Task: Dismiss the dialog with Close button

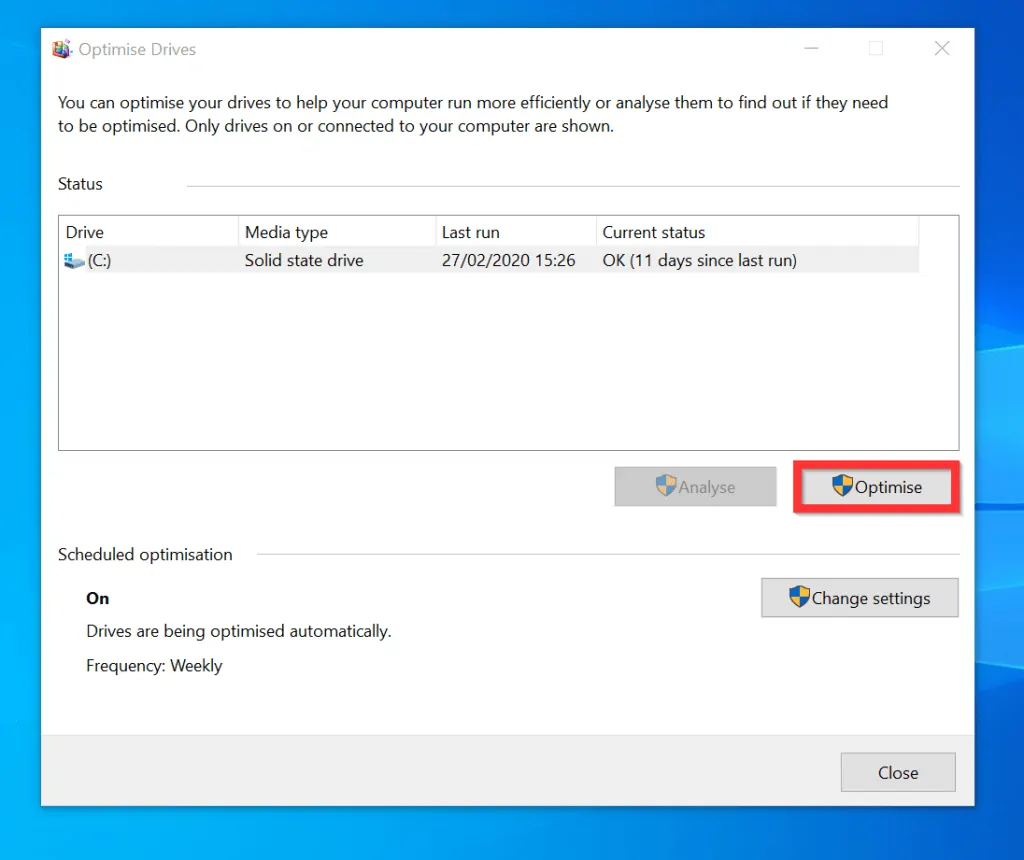Action: [x=897, y=772]
